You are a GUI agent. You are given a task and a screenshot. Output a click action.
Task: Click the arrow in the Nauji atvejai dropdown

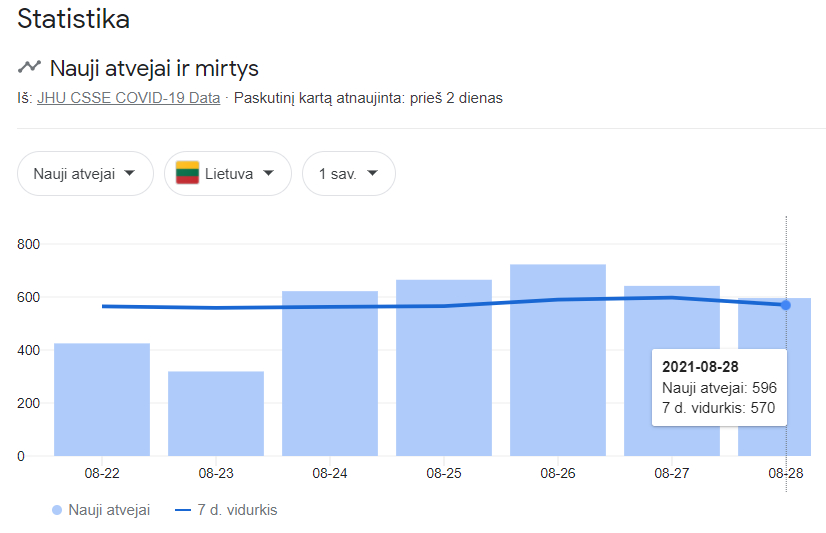coord(130,173)
